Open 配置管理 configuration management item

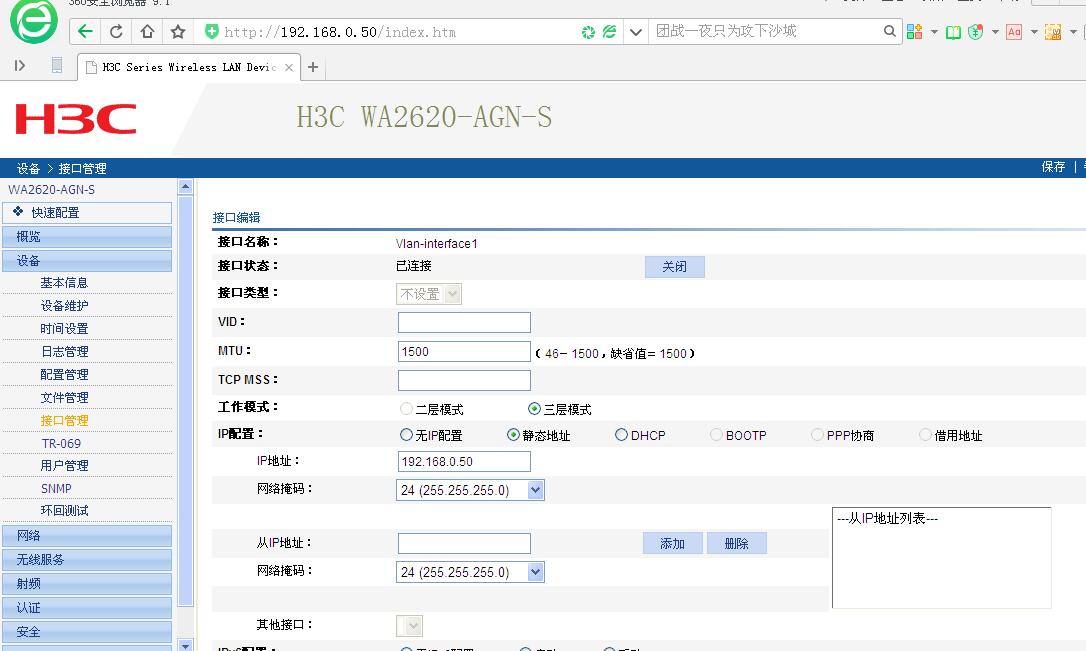pyautogui.click(x=64, y=375)
